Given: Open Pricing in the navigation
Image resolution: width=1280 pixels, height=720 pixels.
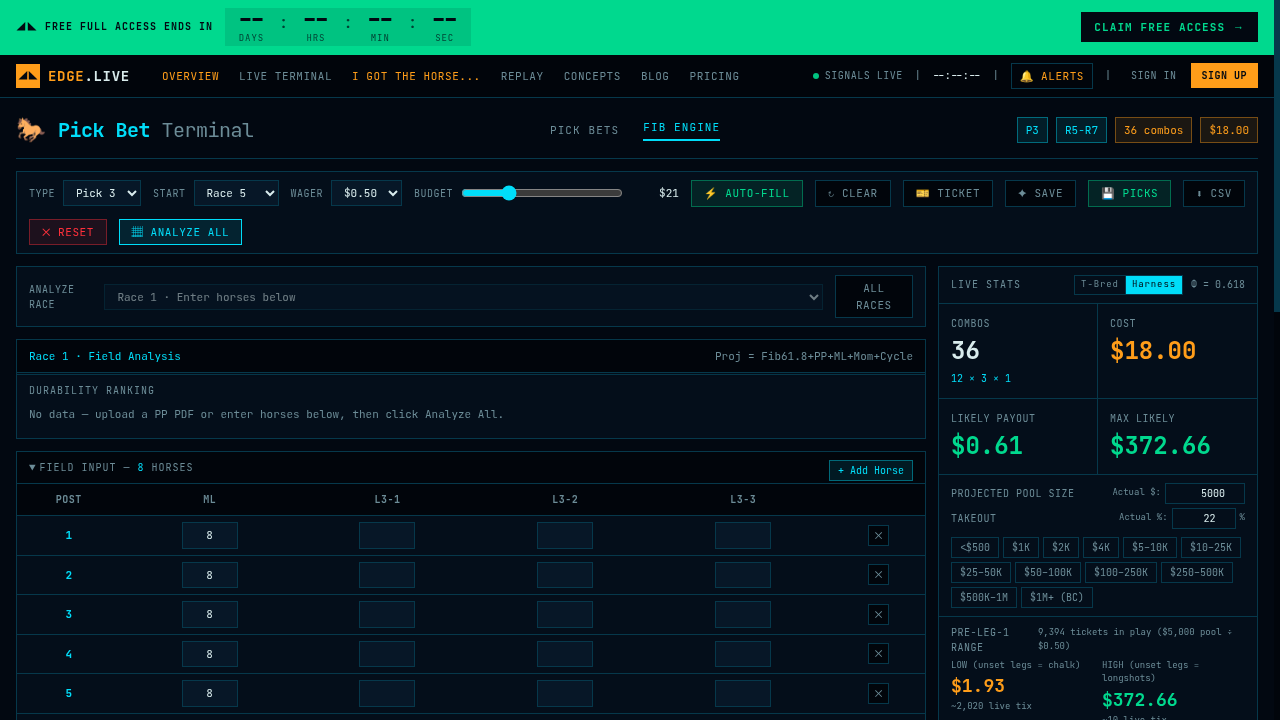Looking at the screenshot, I should (714, 77).
